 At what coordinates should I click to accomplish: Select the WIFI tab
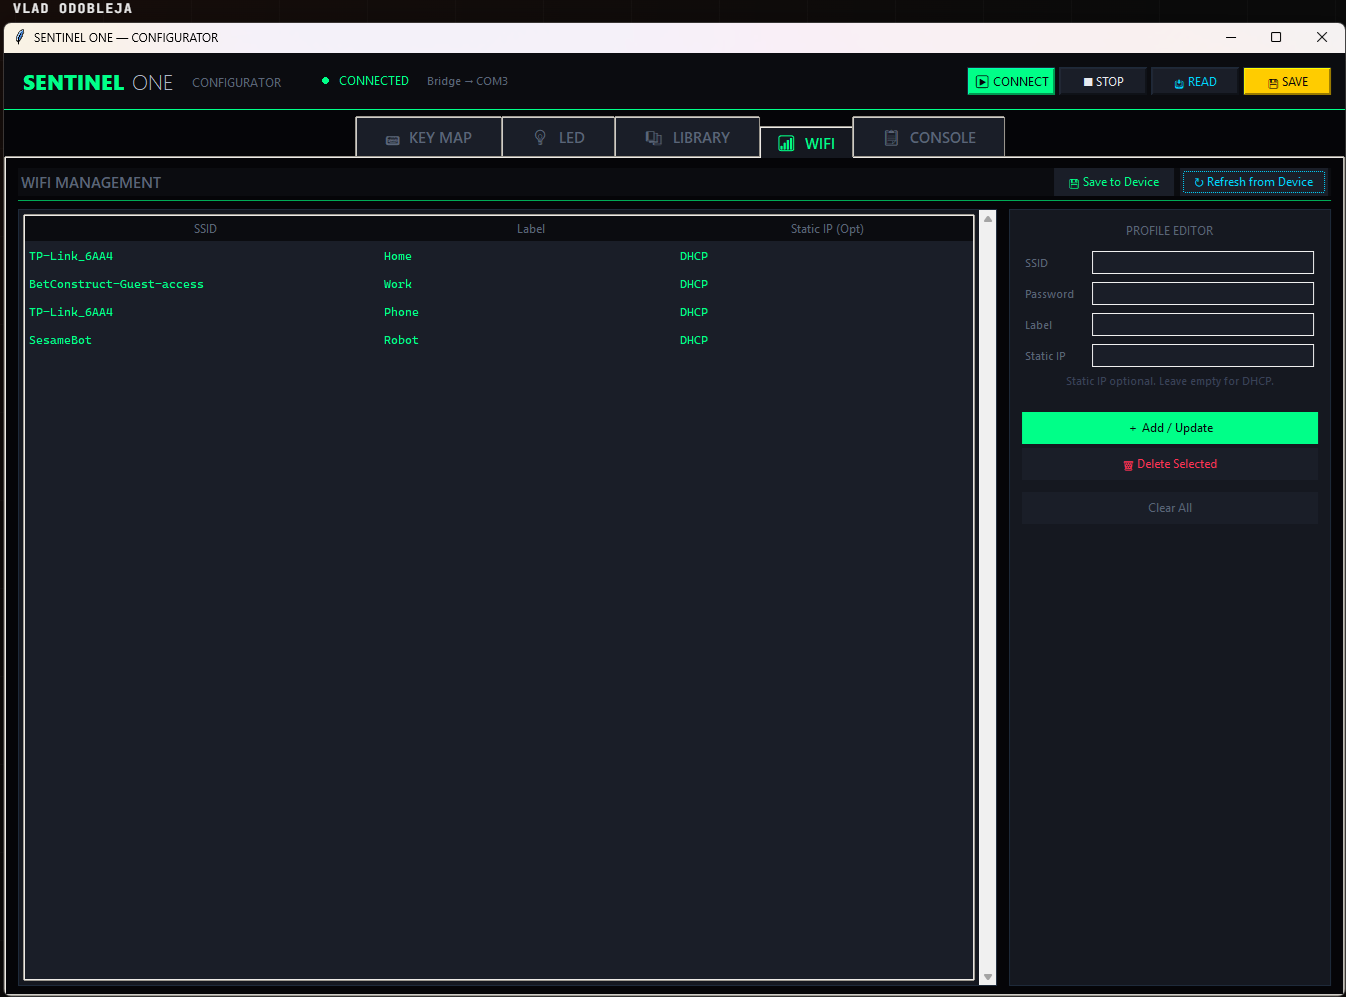click(807, 143)
